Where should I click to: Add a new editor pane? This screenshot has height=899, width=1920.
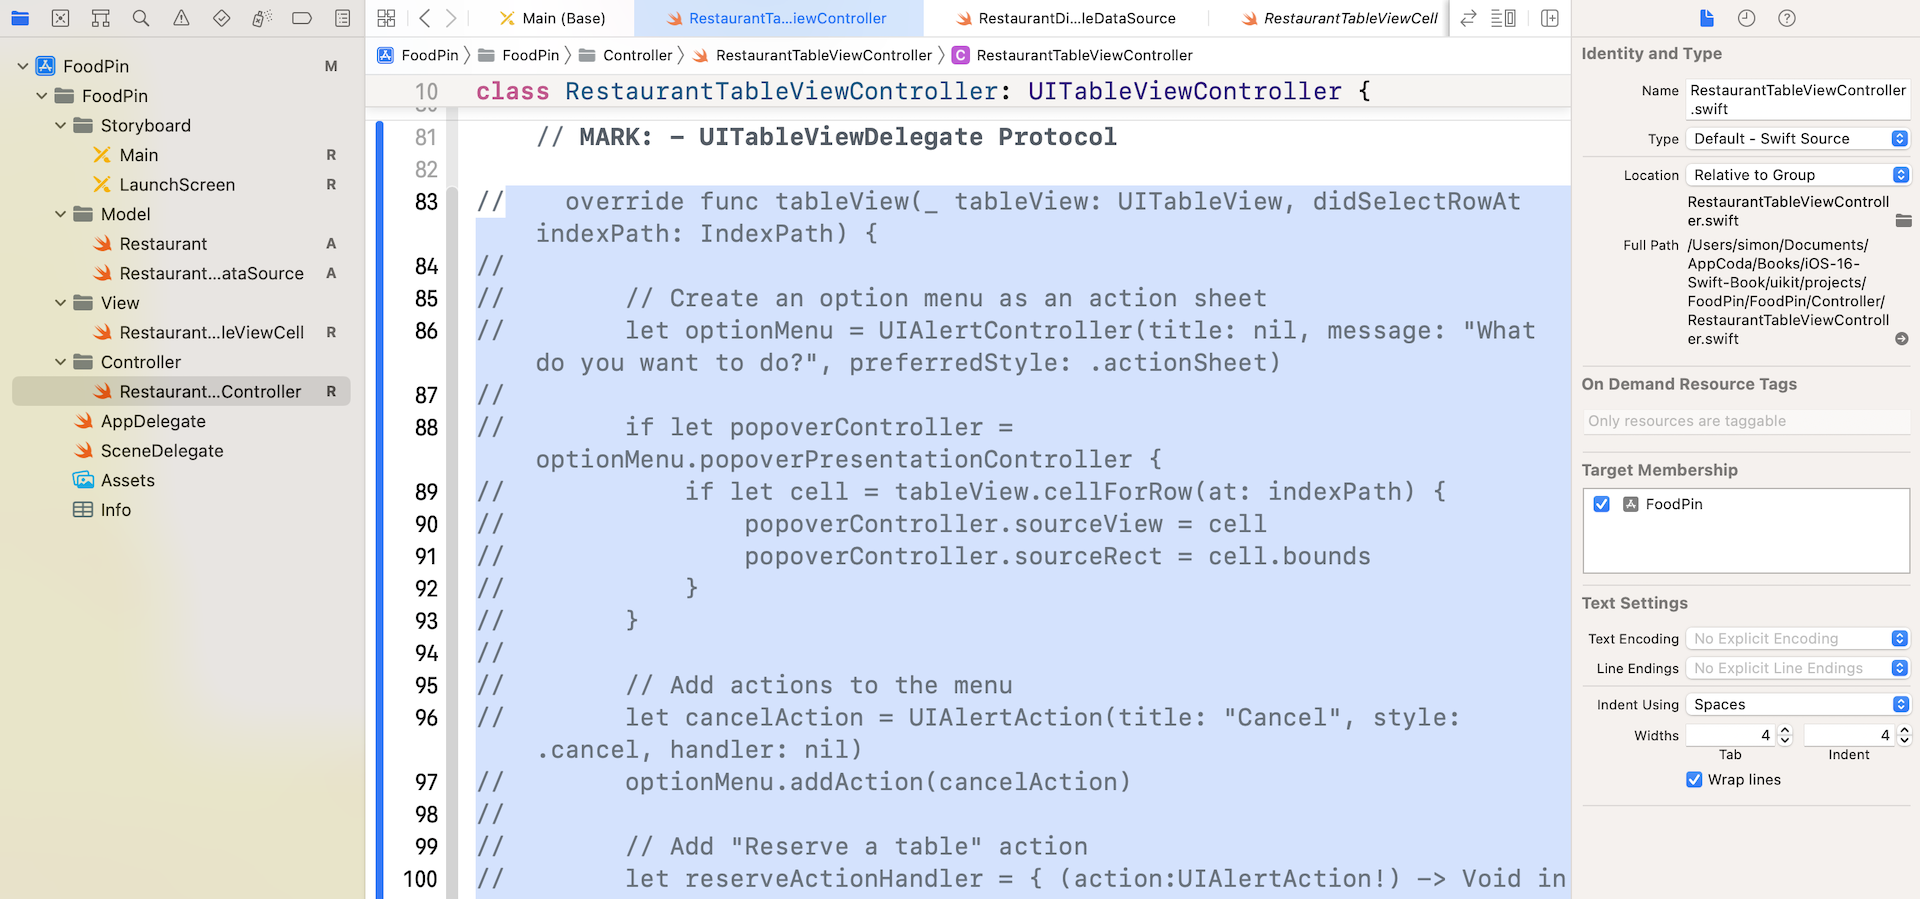pyautogui.click(x=1550, y=18)
